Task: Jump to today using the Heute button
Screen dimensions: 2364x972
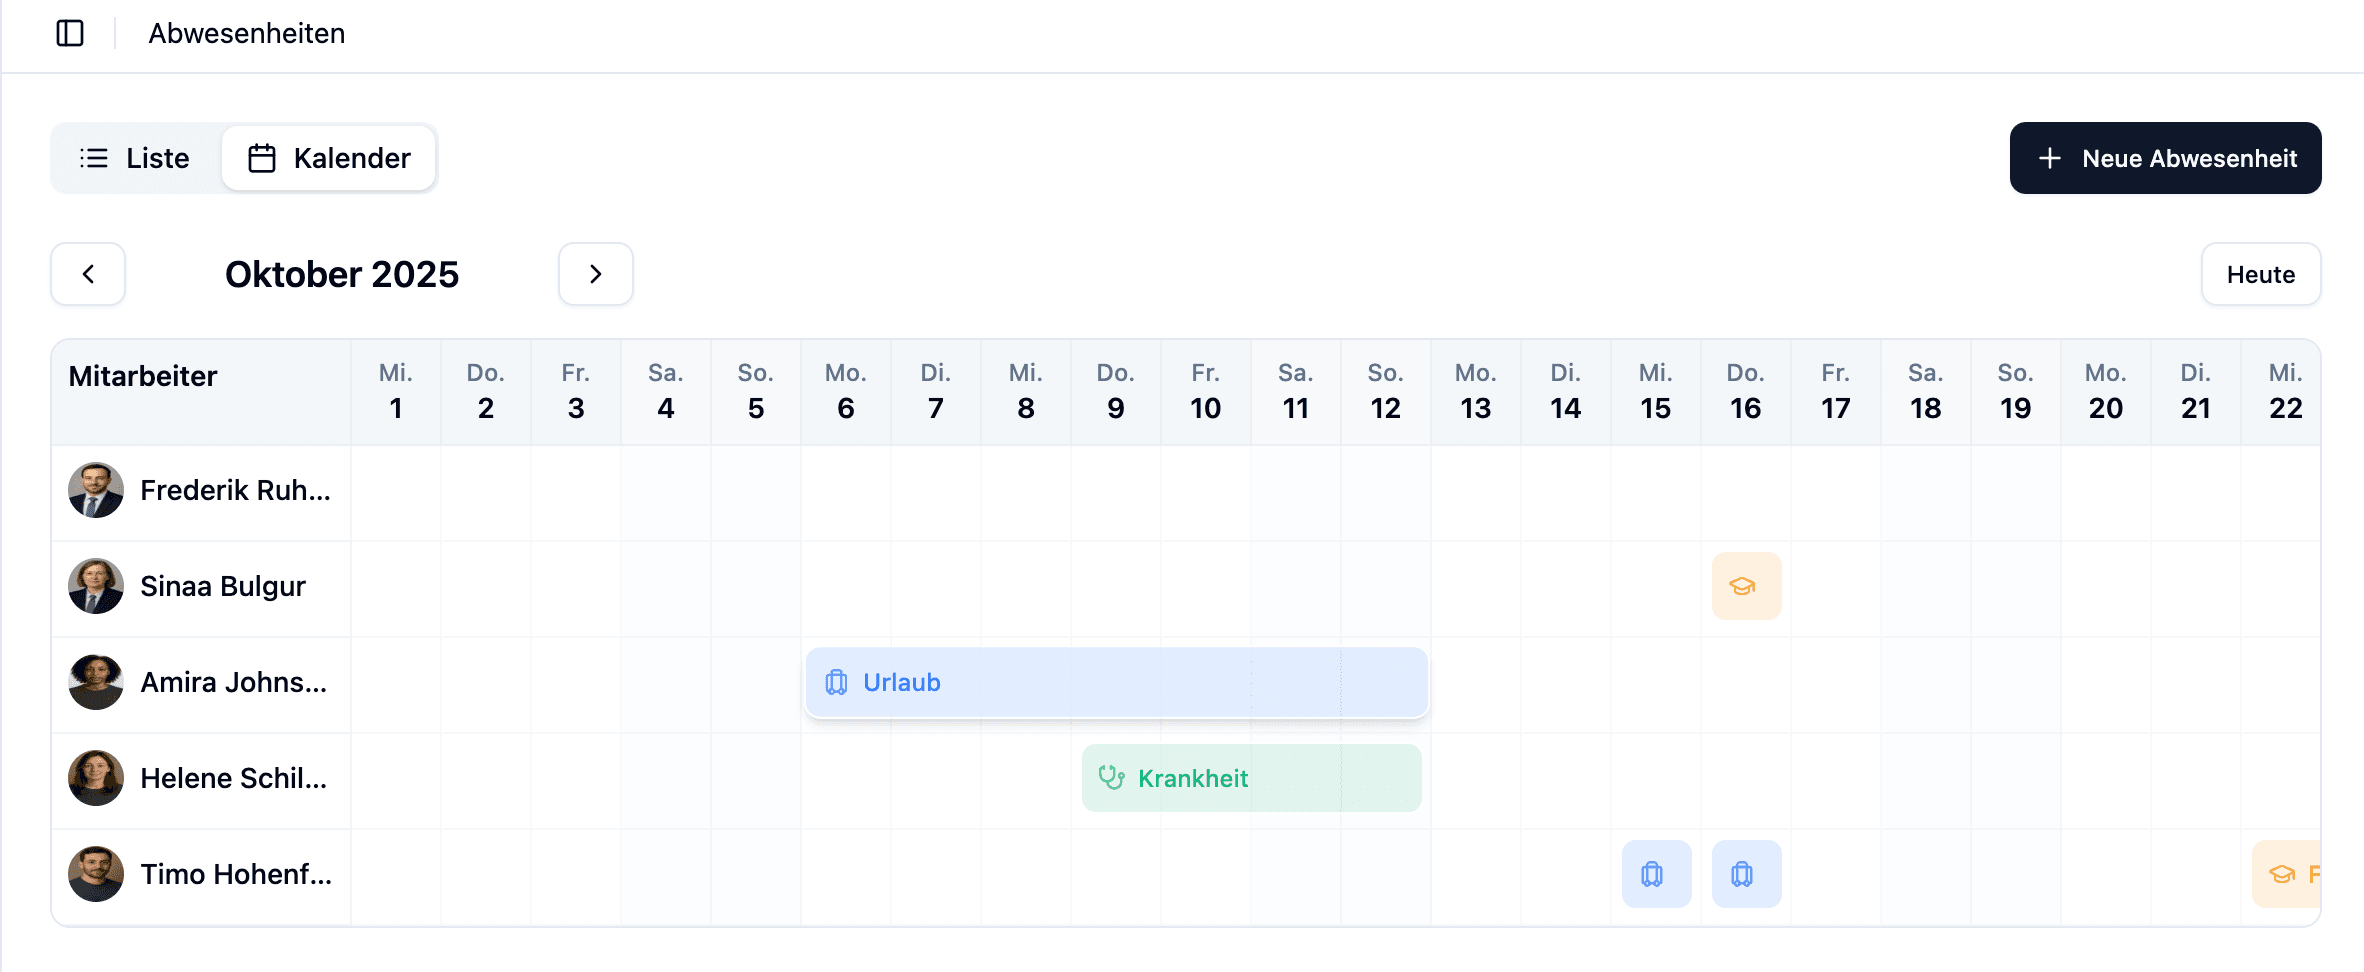Action: coord(2260,274)
